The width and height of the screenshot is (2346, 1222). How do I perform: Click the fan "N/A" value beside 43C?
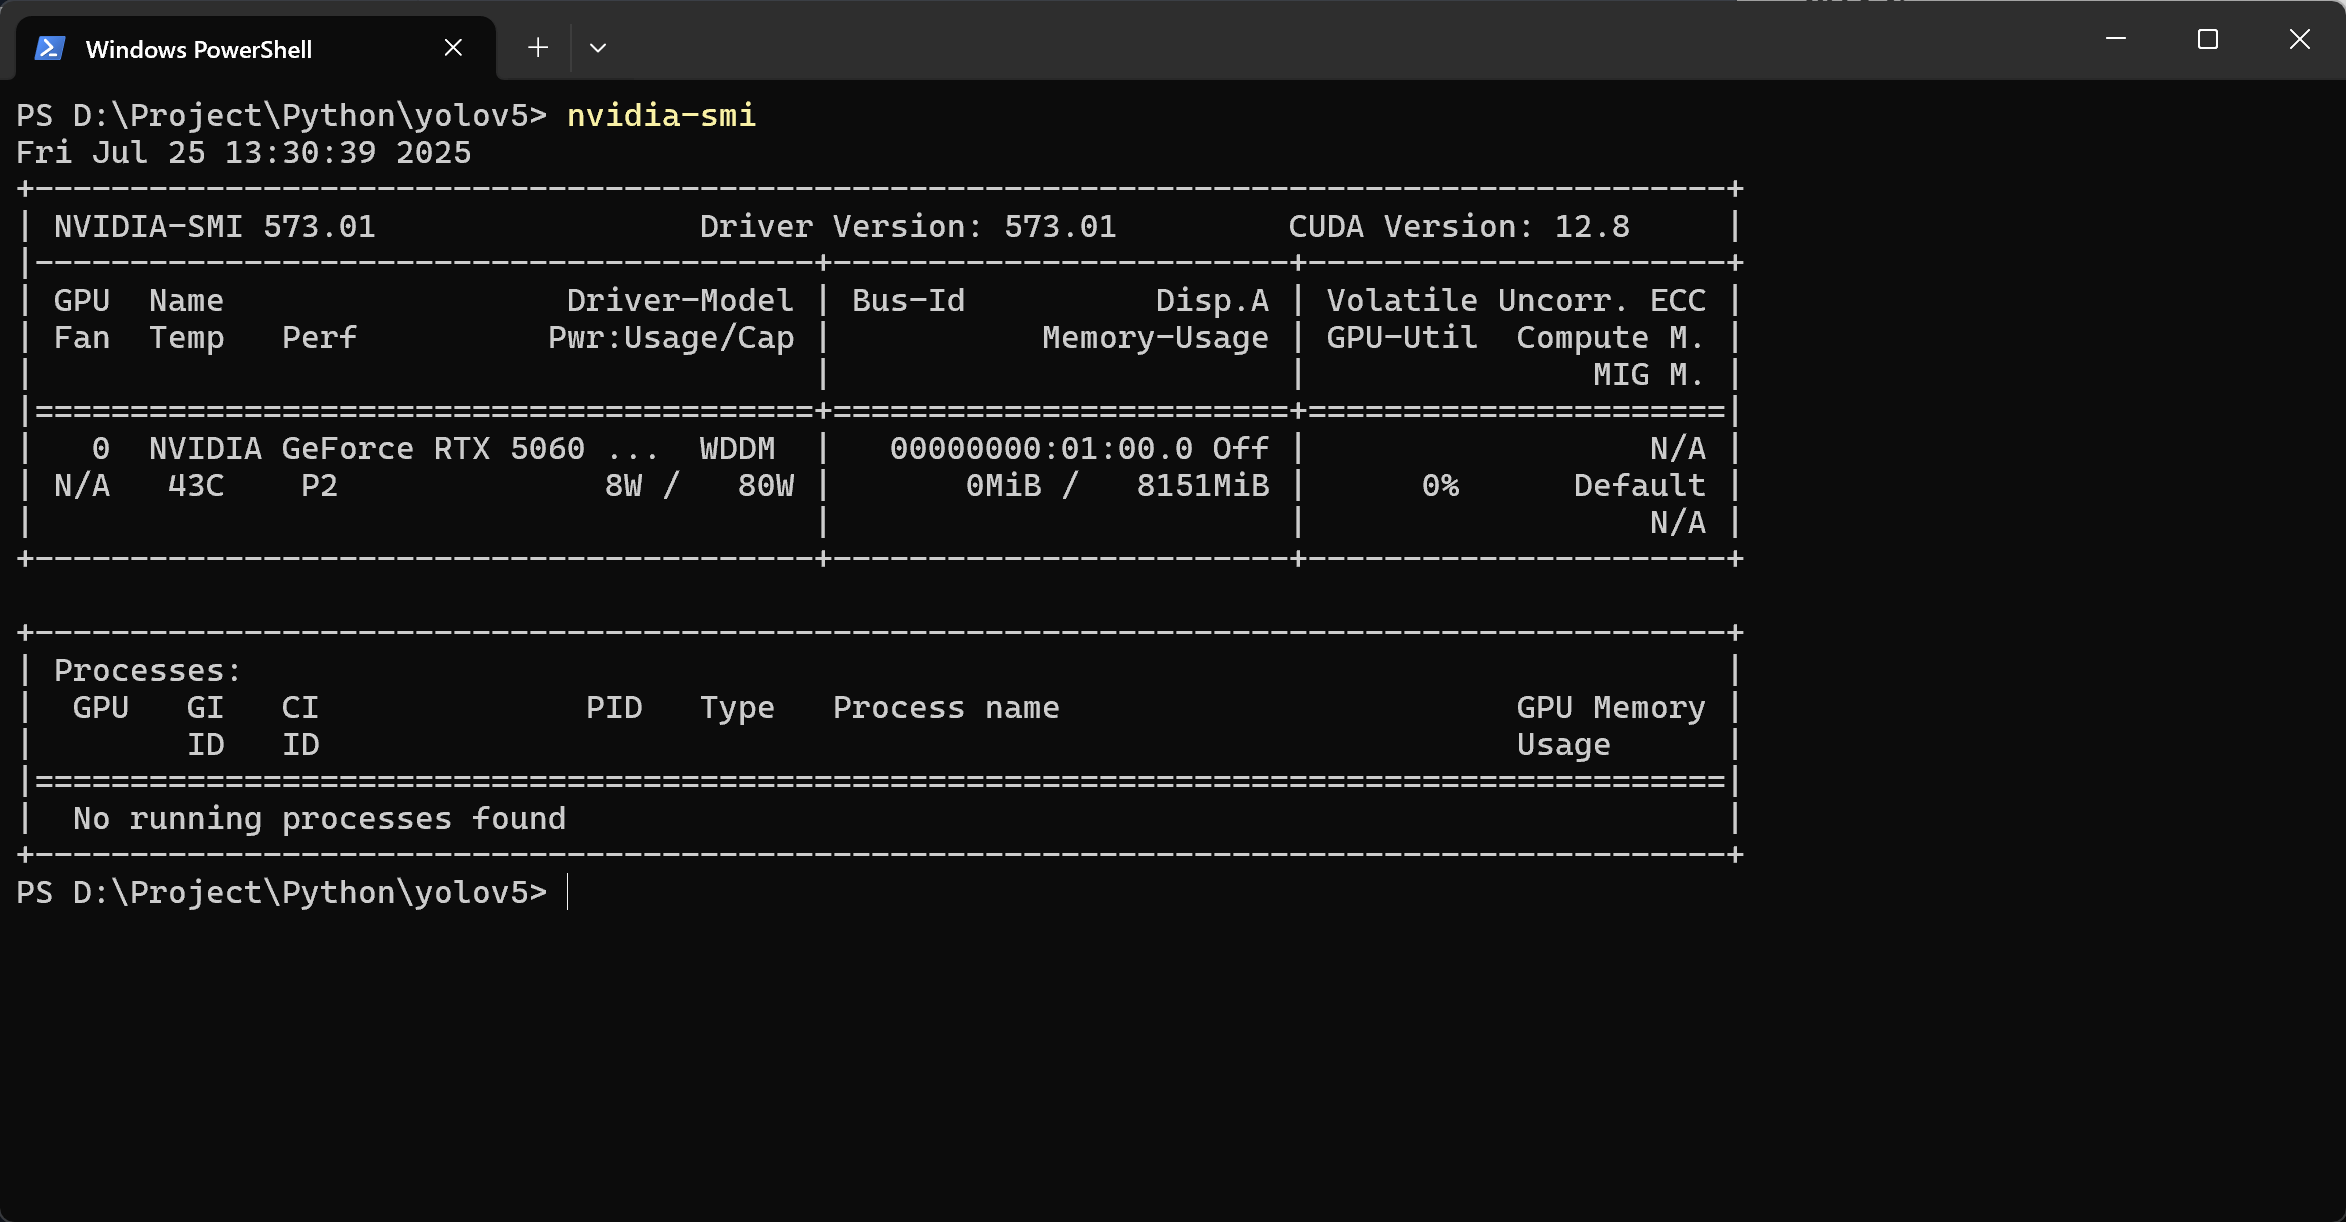click(82, 486)
